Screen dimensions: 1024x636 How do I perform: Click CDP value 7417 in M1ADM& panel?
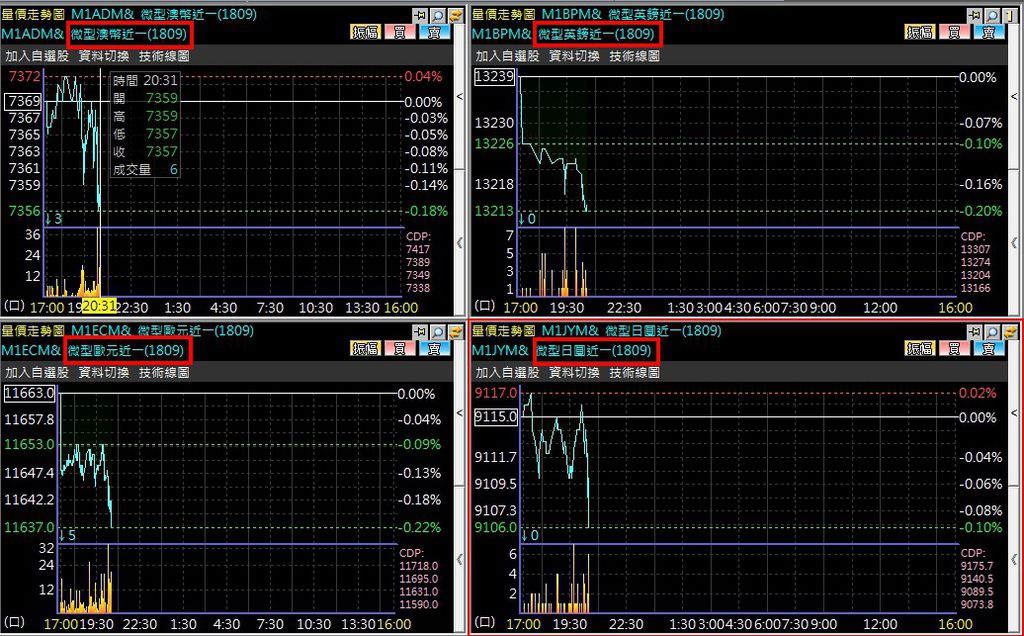point(418,249)
